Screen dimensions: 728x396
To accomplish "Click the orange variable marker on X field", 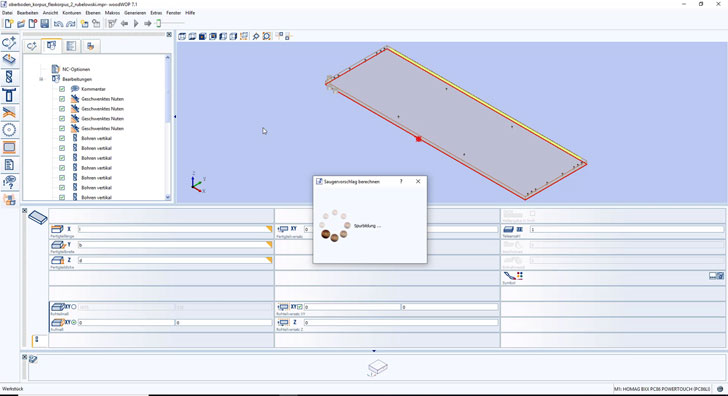I will [x=269, y=229].
